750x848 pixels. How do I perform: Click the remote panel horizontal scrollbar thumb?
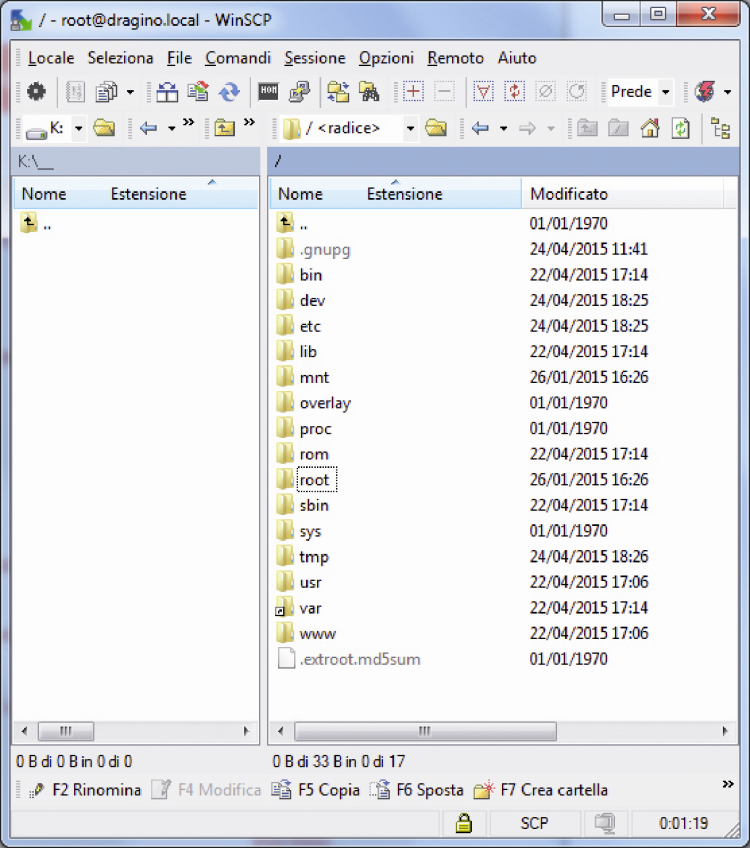425,731
